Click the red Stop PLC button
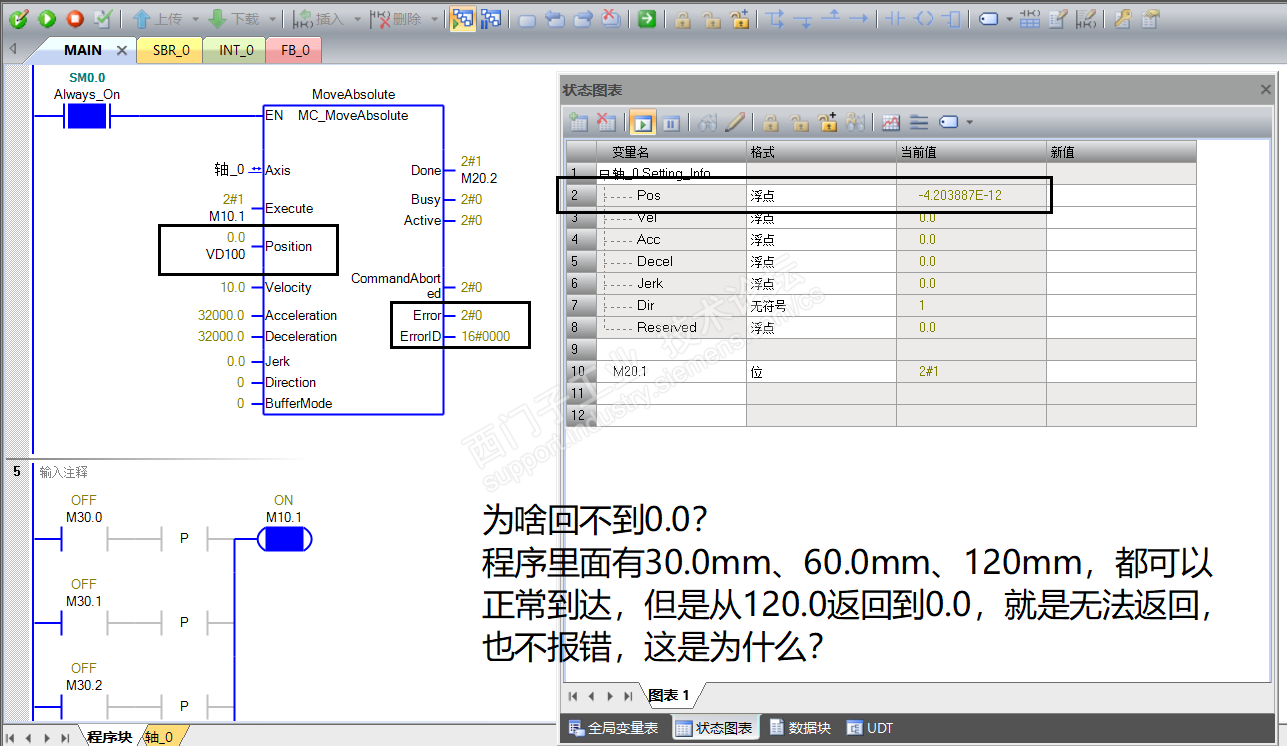Viewport: 1287px width, 746px height. (75, 18)
